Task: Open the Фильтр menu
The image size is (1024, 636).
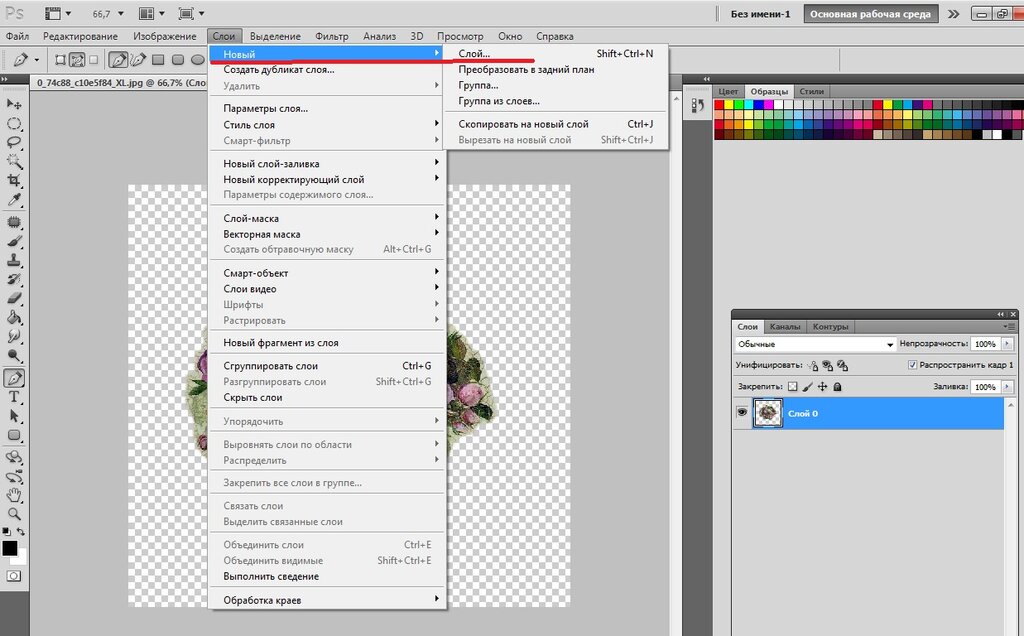Action: click(332, 36)
